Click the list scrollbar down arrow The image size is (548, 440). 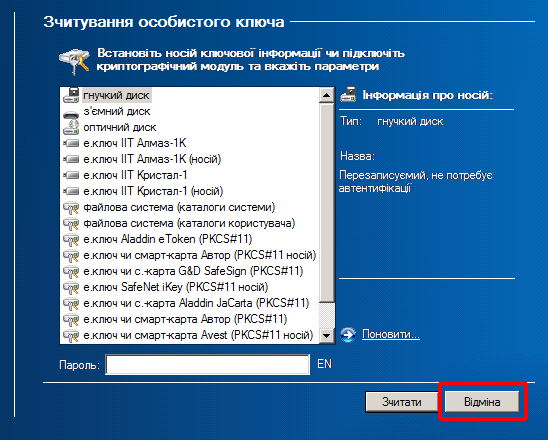[x=327, y=336]
